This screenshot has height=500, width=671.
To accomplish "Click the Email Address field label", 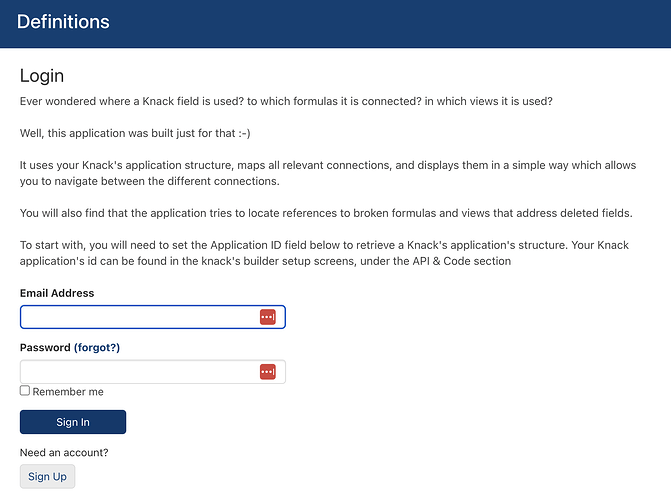I will click(x=57, y=293).
